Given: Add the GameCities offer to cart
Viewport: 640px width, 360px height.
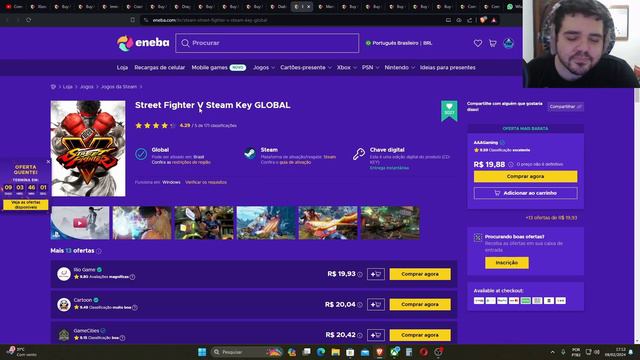Looking at the screenshot, I should point(376,335).
